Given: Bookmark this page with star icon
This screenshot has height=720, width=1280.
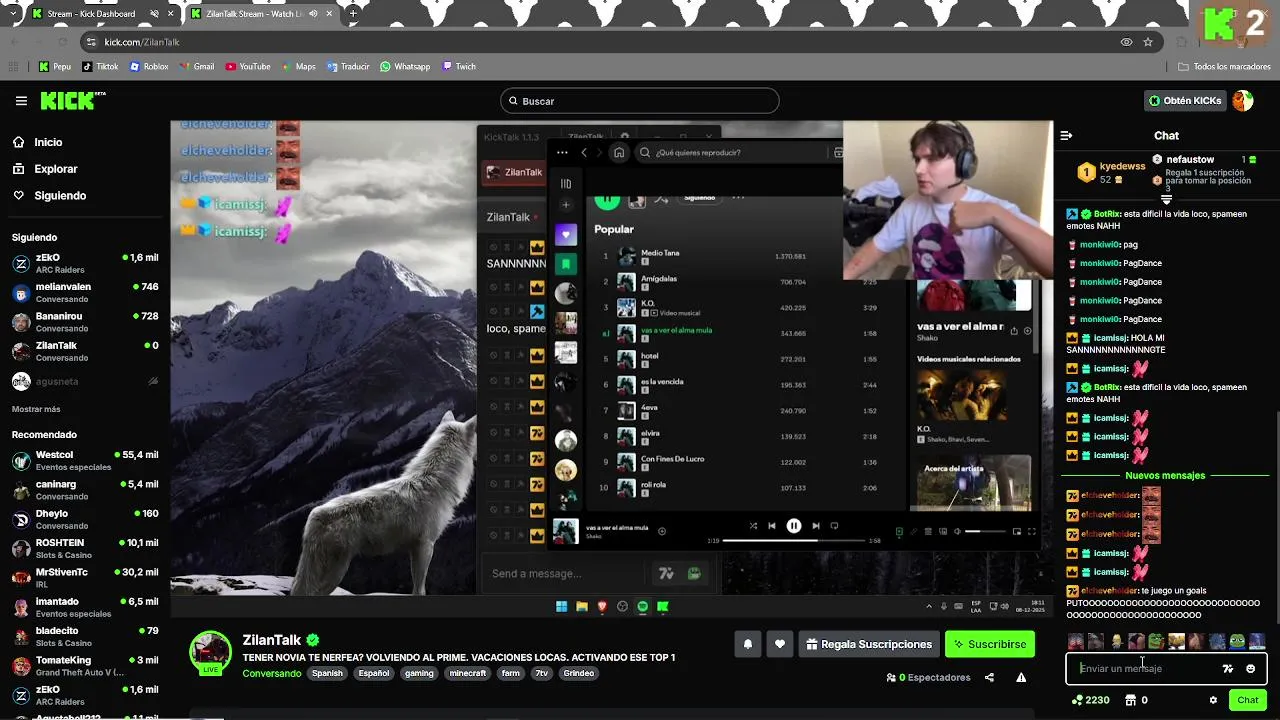Looking at the screenshot, I should tap(1148, 42).
